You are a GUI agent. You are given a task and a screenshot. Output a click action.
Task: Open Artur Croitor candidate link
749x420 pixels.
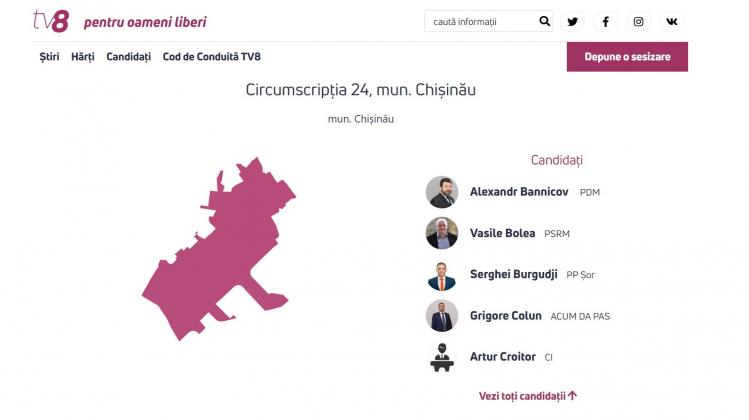pyautogui.click(x=503, y=357)
